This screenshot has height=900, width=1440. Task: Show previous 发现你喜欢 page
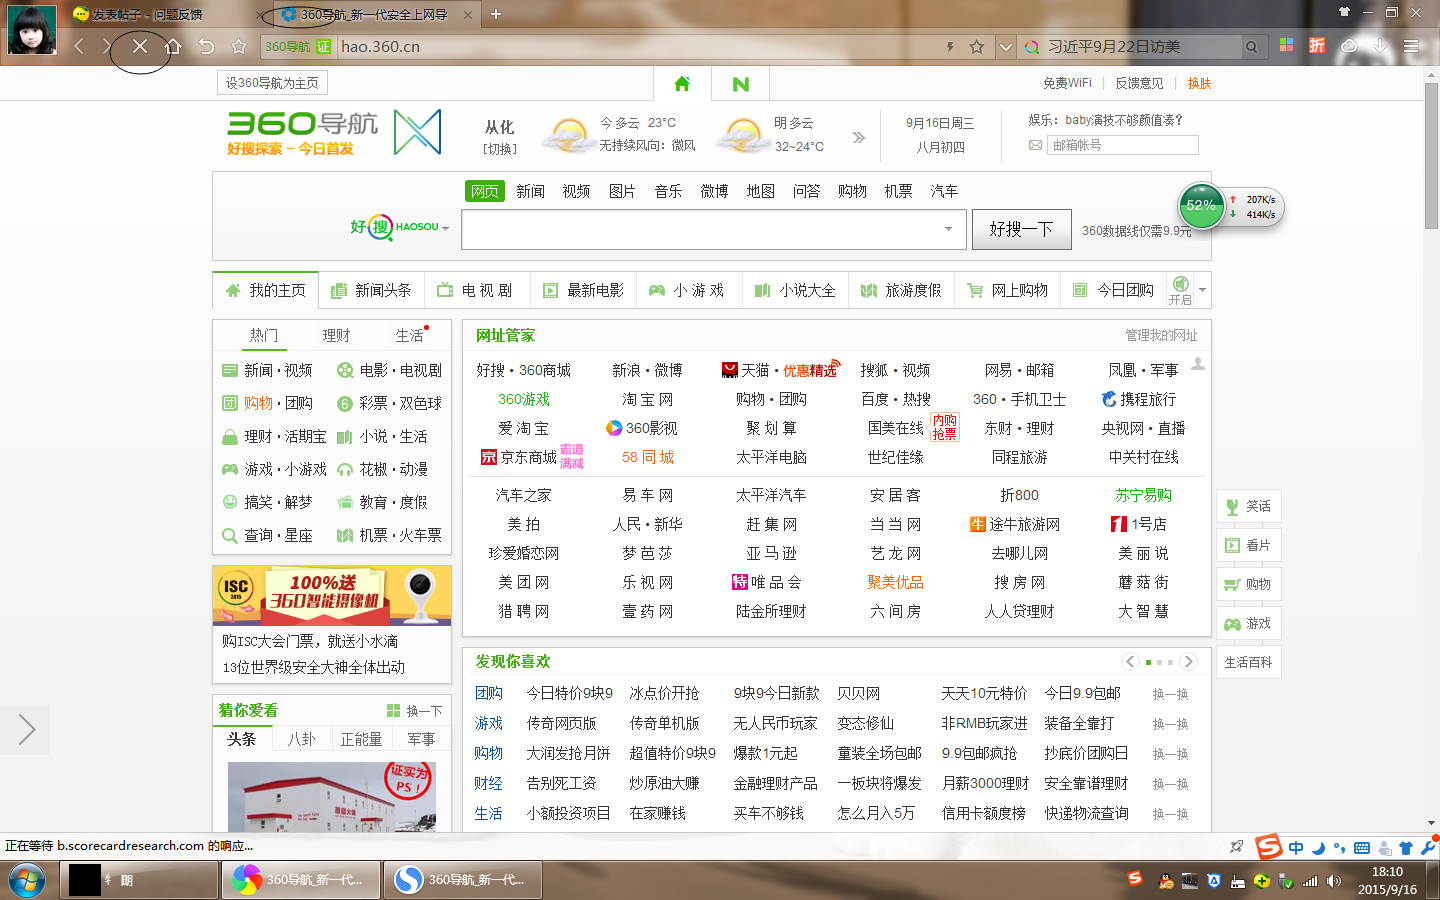[x=1130, y=661]
